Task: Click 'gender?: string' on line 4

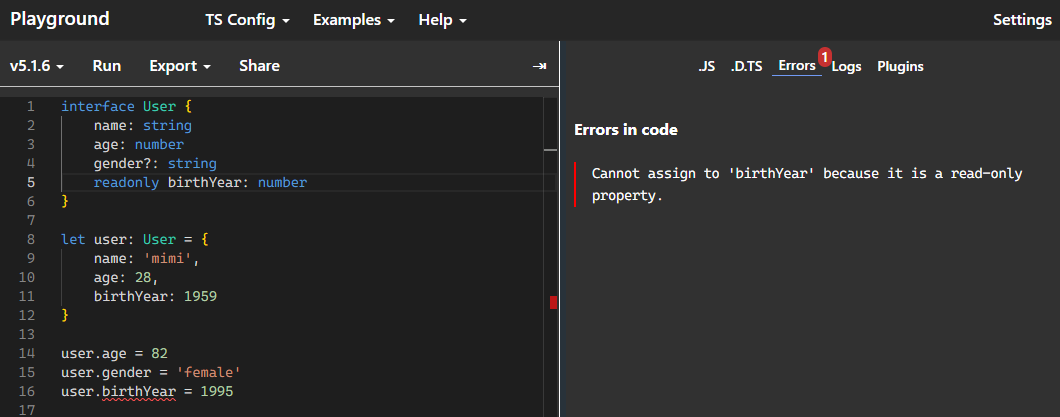Action: (x=155, y=164)
